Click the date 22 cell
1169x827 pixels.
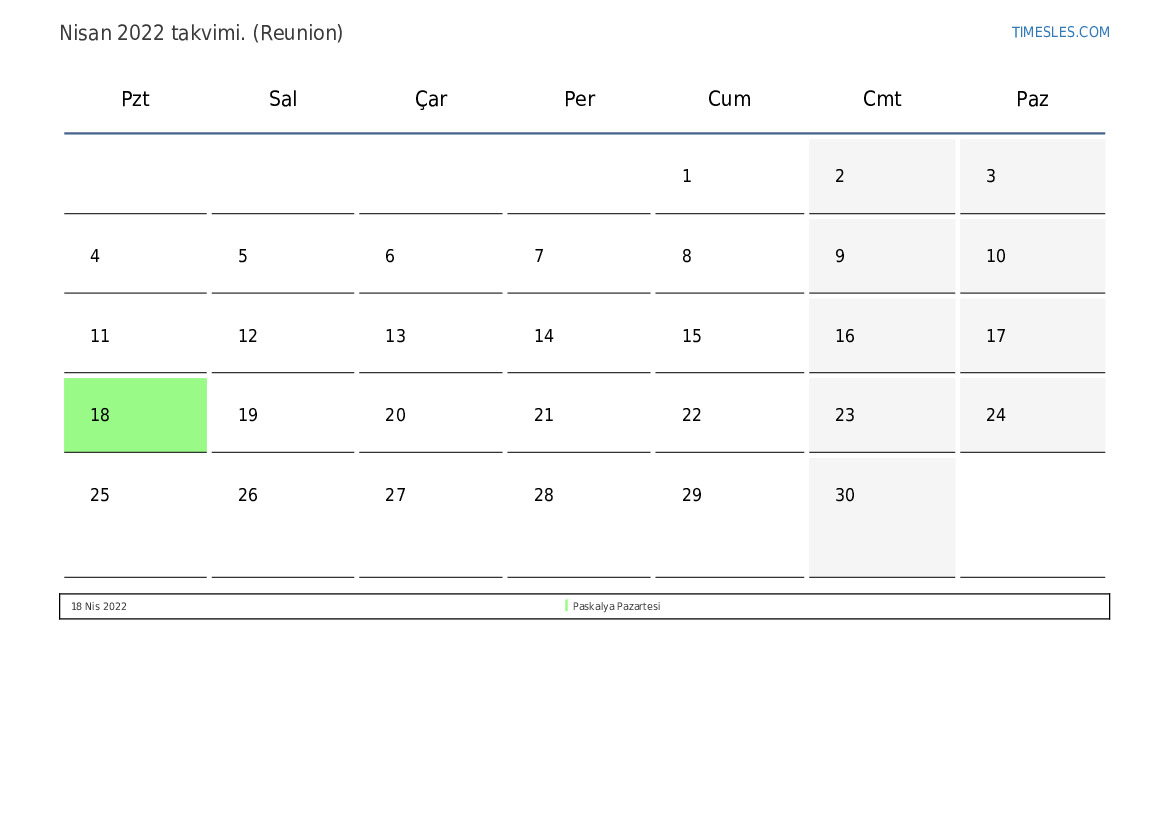pyautogui.click(x=730, y=415)
